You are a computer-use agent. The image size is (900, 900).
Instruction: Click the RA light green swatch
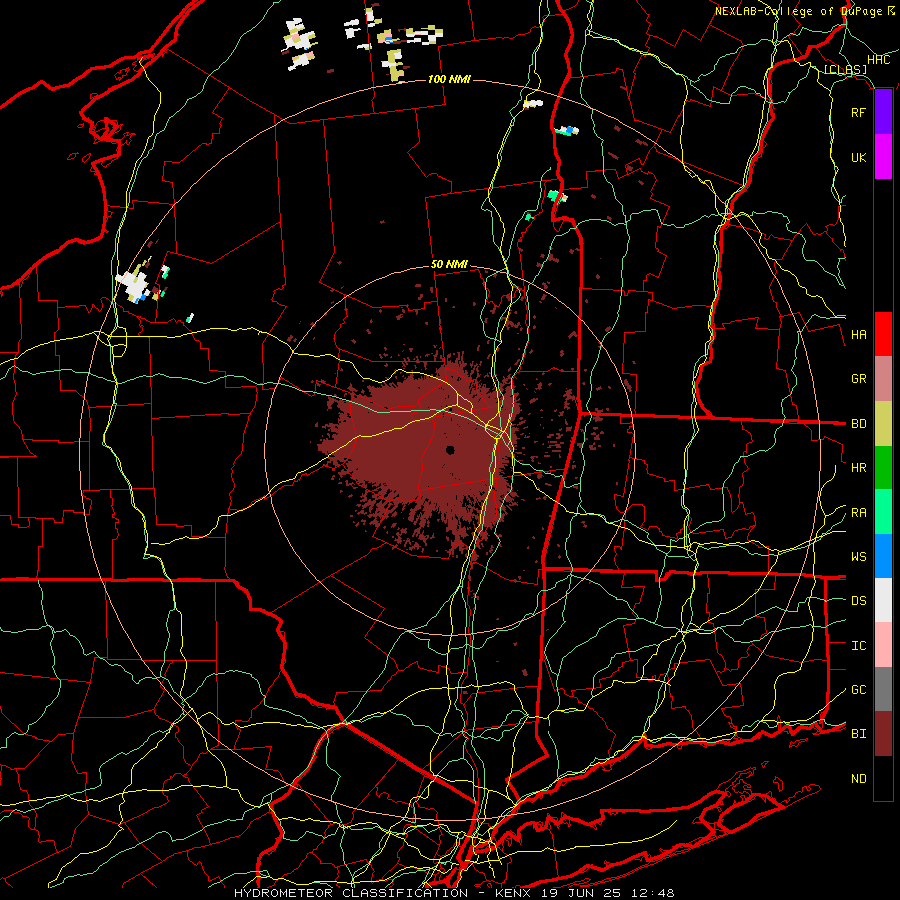[883, 512]
